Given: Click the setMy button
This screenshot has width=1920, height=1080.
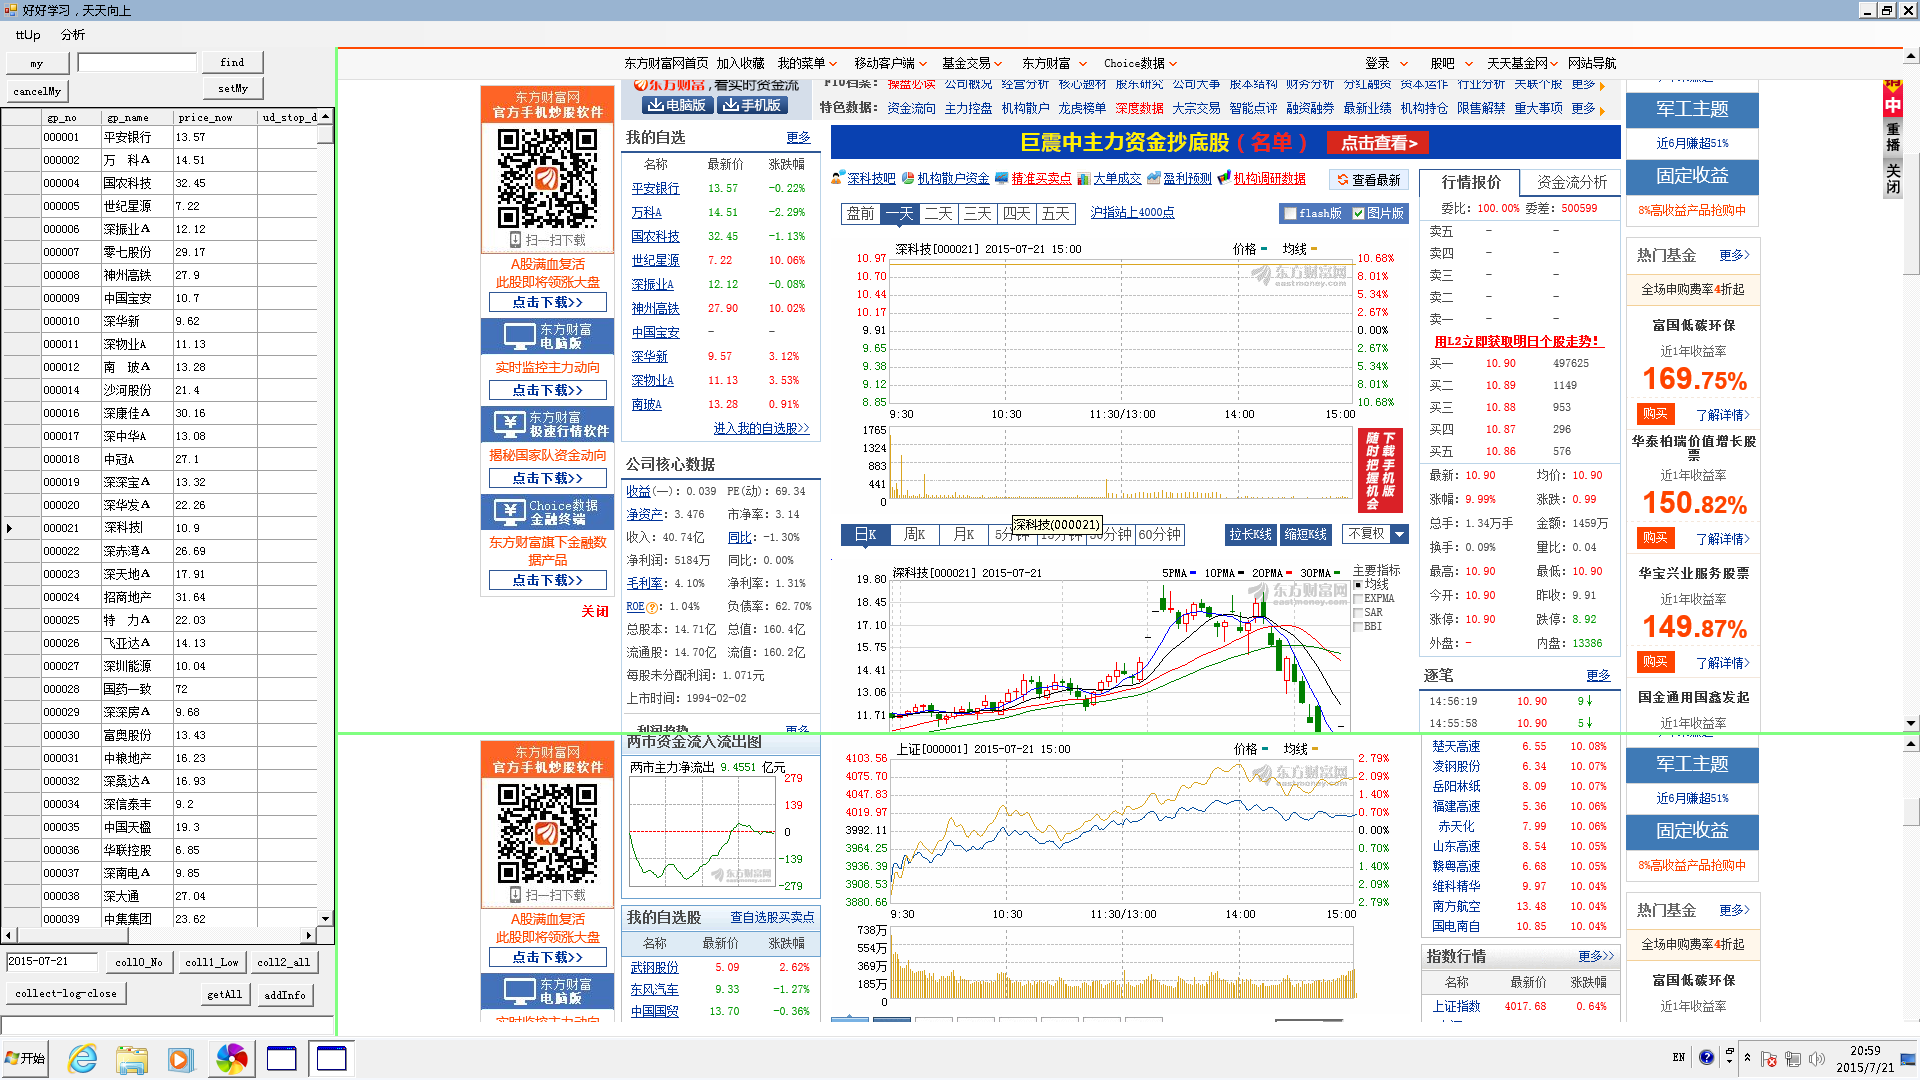Looking at the screenshot, I should pyautogui.click(x=233, y=89).
